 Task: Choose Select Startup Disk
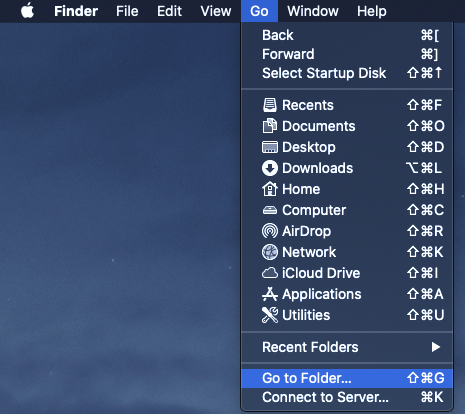coord(347,73)
